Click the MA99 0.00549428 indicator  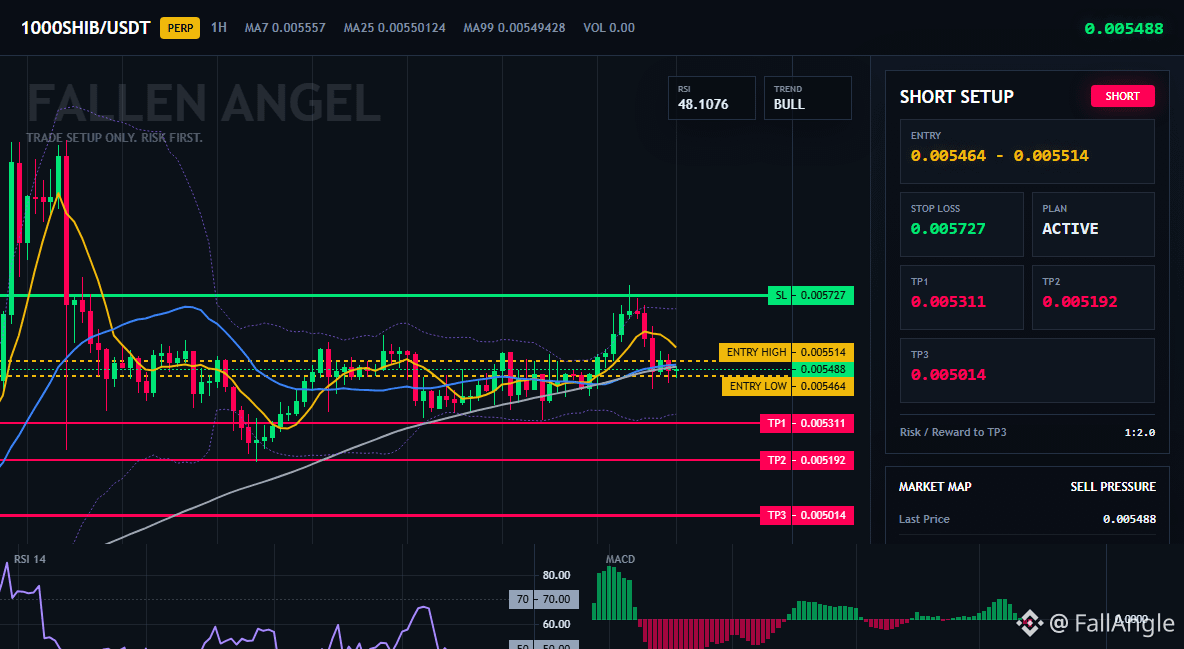pyautogui.click(x=514, y=28)
